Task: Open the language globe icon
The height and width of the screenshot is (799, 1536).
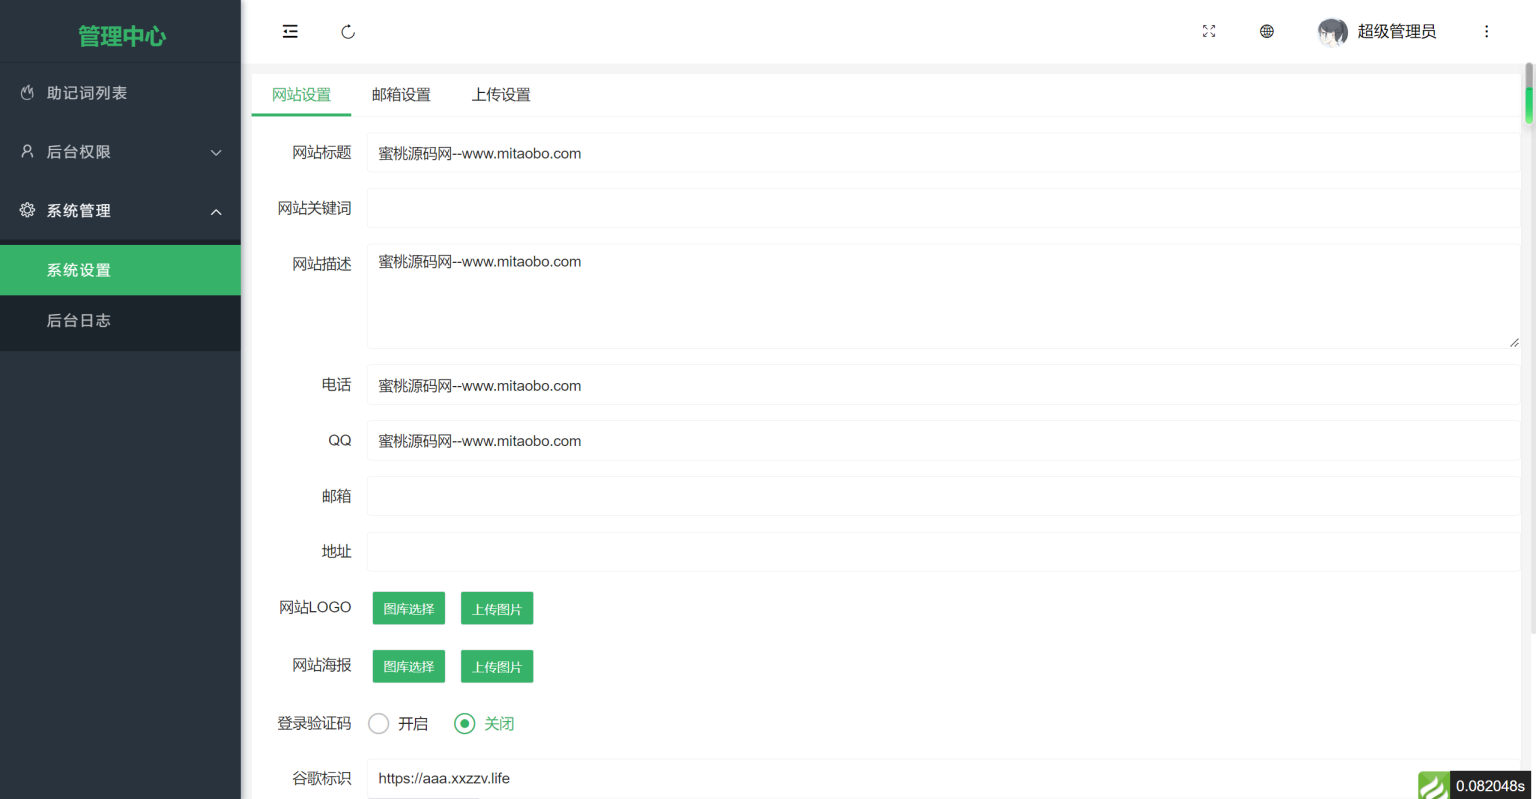Action: pos(1266,31)
